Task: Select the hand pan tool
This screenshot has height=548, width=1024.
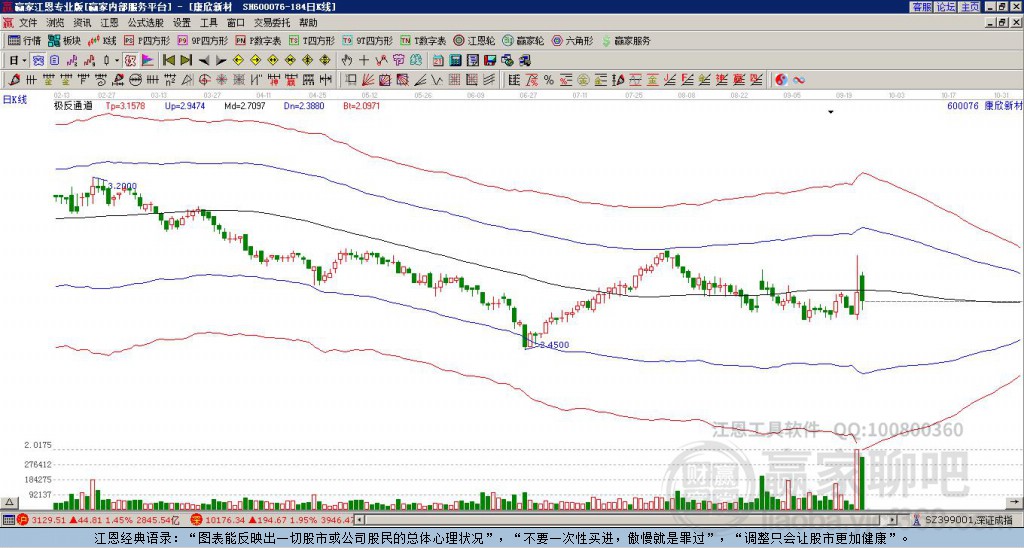Action: pos(347,61)
